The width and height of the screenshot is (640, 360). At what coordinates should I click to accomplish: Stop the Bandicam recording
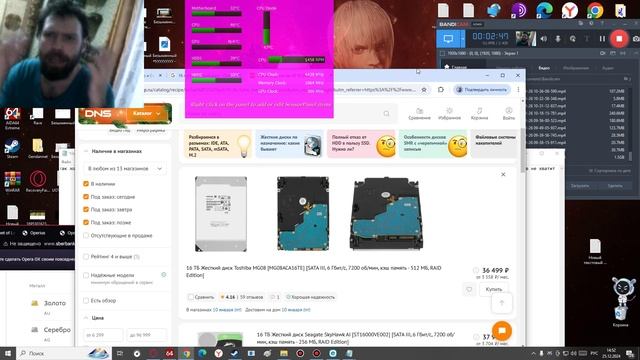pyautogui.click(x=619, y=38)
